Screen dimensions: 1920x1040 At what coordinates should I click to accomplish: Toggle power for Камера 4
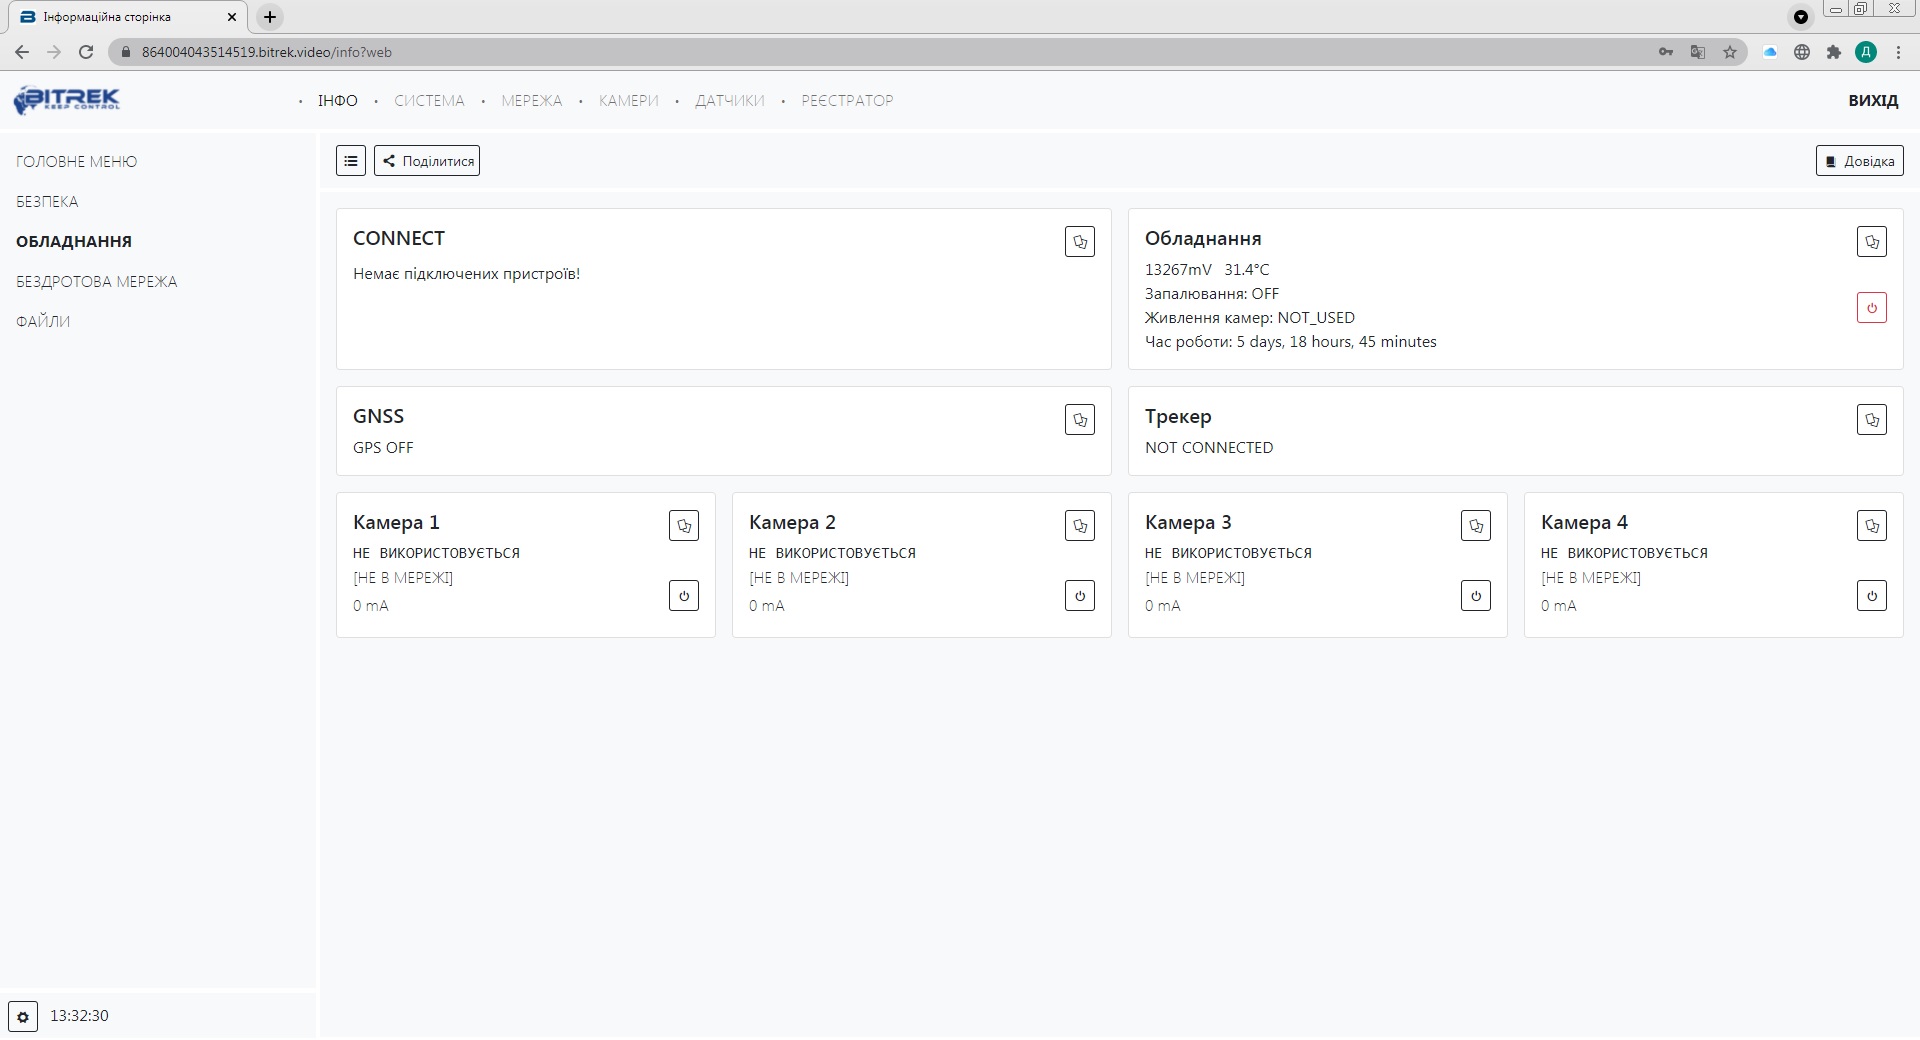tap(1871, 596)
